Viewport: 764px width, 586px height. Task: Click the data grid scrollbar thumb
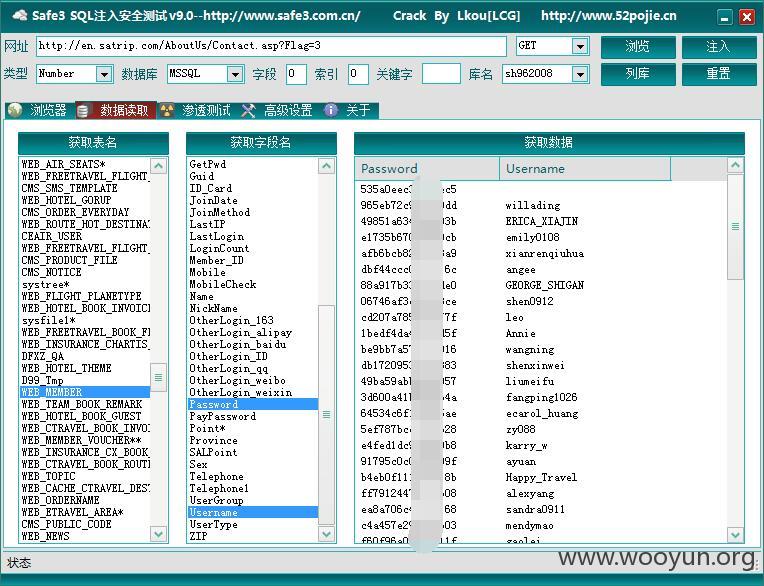pos(735,227)
